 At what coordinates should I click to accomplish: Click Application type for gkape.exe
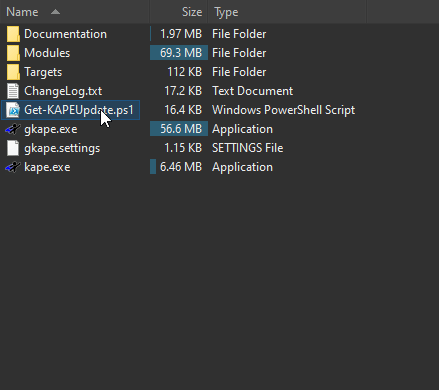[242, 129]
